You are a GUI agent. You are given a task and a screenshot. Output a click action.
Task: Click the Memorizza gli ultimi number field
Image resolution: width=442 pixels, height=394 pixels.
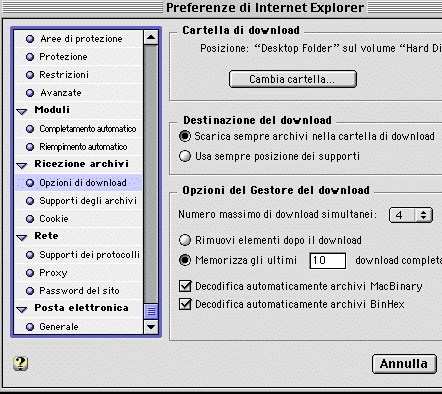[328, 260]
